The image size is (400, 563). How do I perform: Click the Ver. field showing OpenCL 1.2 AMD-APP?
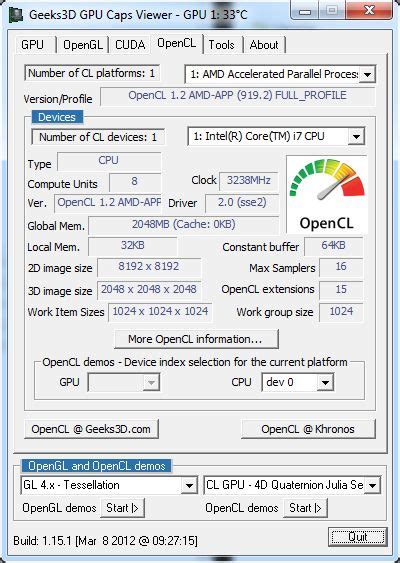click(x=108, y=203)
